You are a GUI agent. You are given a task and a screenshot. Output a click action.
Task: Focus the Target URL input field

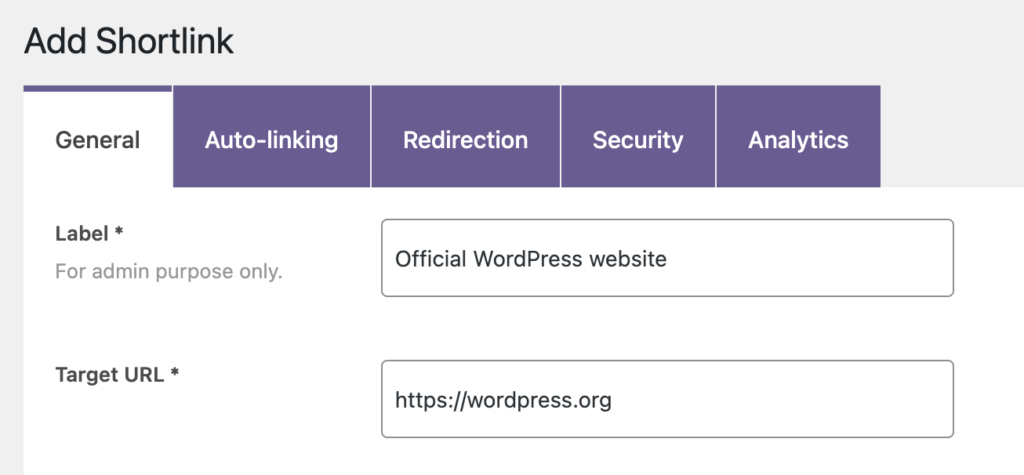point(667,399)
